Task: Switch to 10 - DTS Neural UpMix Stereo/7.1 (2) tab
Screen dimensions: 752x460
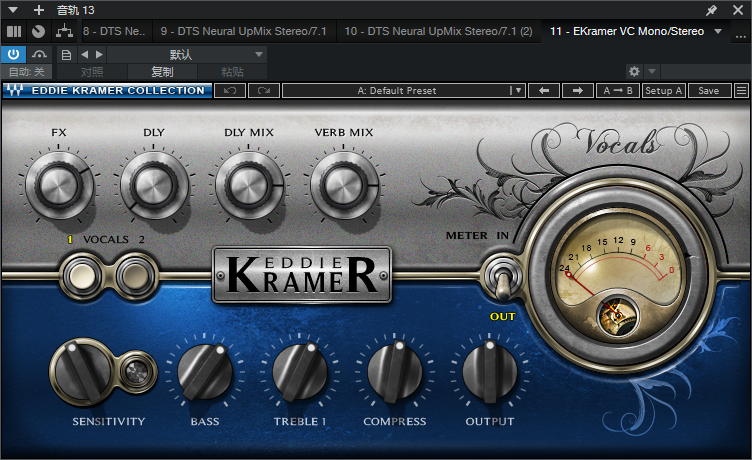Action: pyautogui.click(x=438, y=32)
